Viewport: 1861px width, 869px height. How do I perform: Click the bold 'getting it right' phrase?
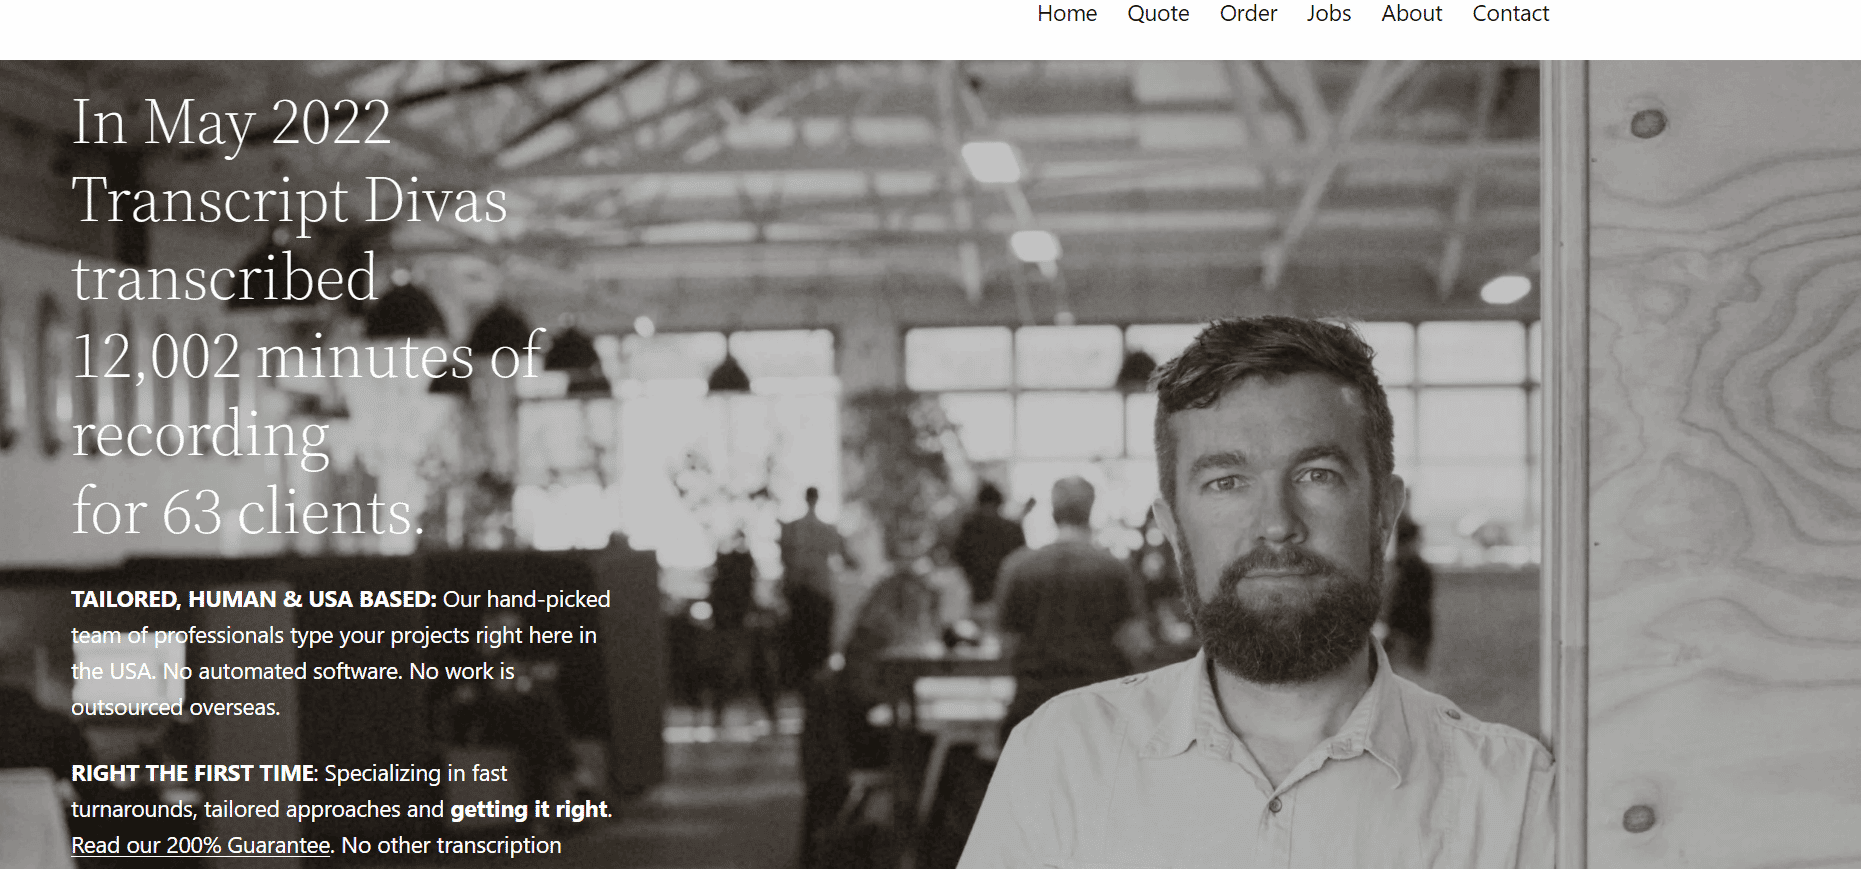tap(529, 809)
